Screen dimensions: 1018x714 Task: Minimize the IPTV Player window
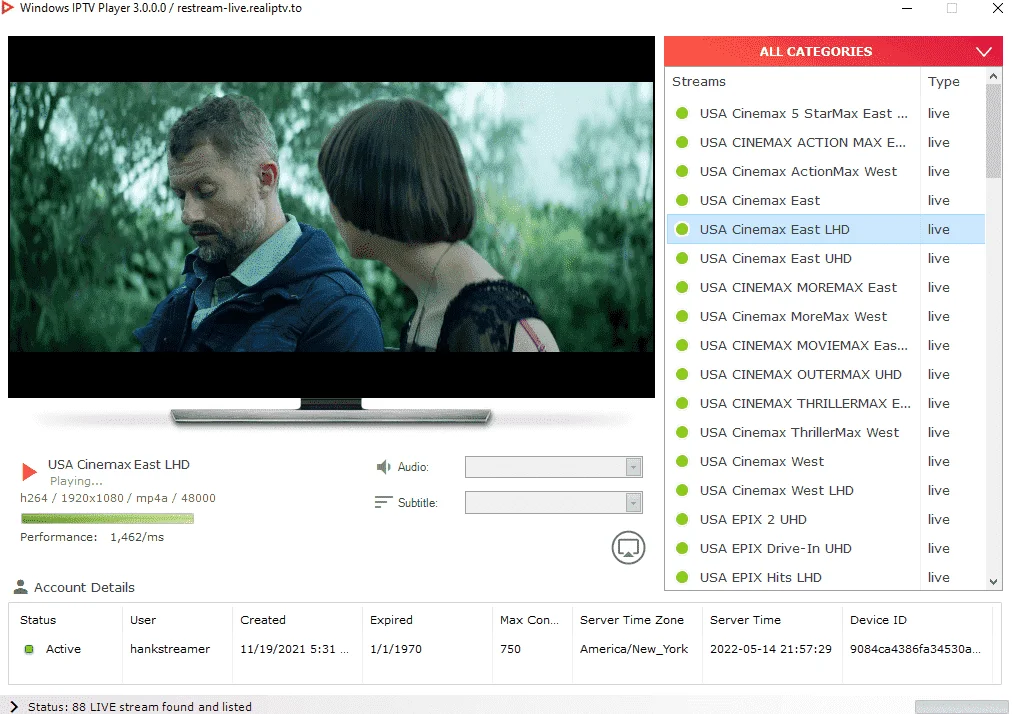tap(907, 8)
